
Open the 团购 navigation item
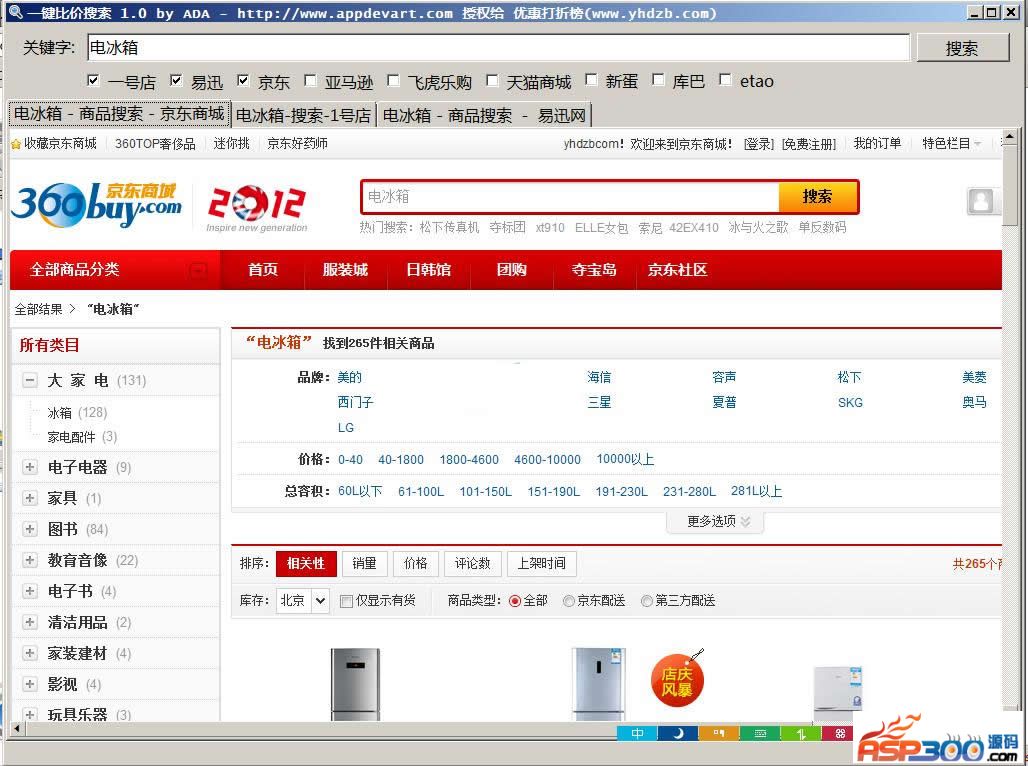click(x=511, y=270)
